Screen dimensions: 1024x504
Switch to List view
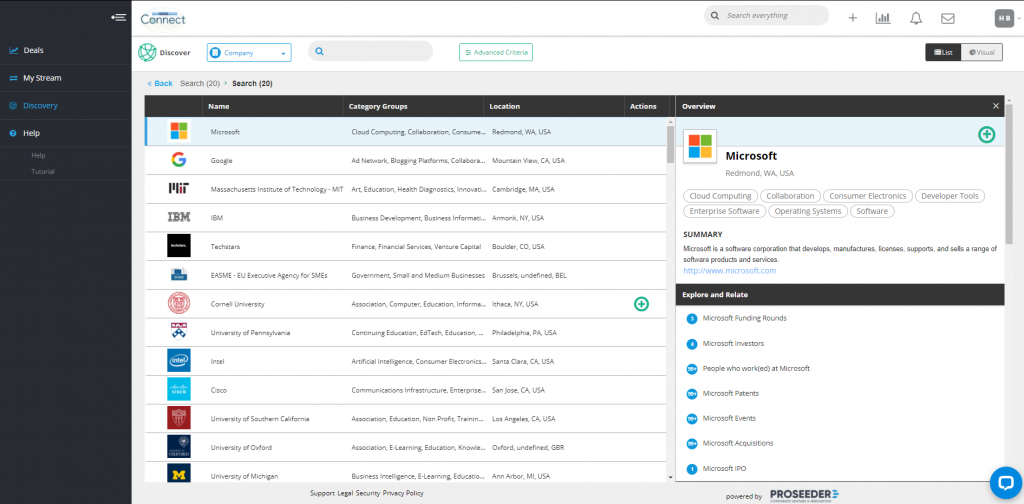(x=943, y=52)
